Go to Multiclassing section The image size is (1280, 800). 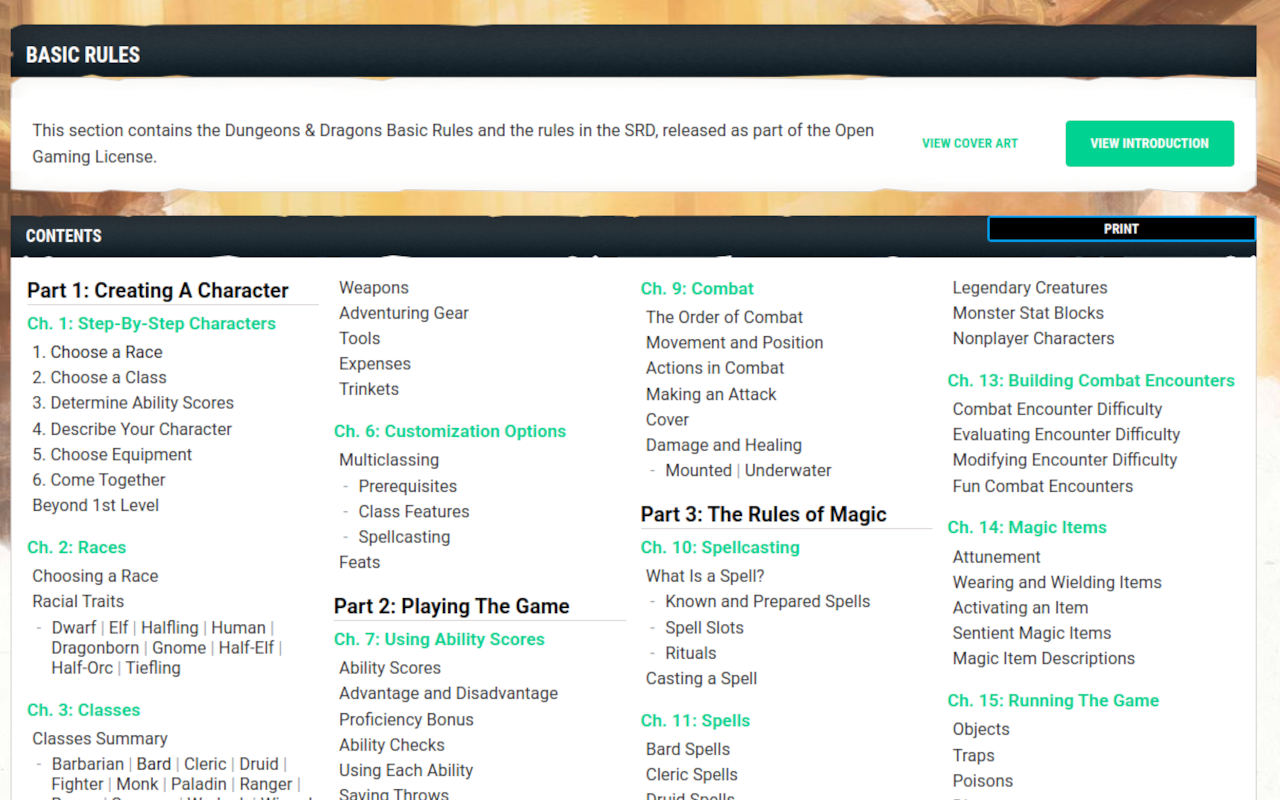389,460
